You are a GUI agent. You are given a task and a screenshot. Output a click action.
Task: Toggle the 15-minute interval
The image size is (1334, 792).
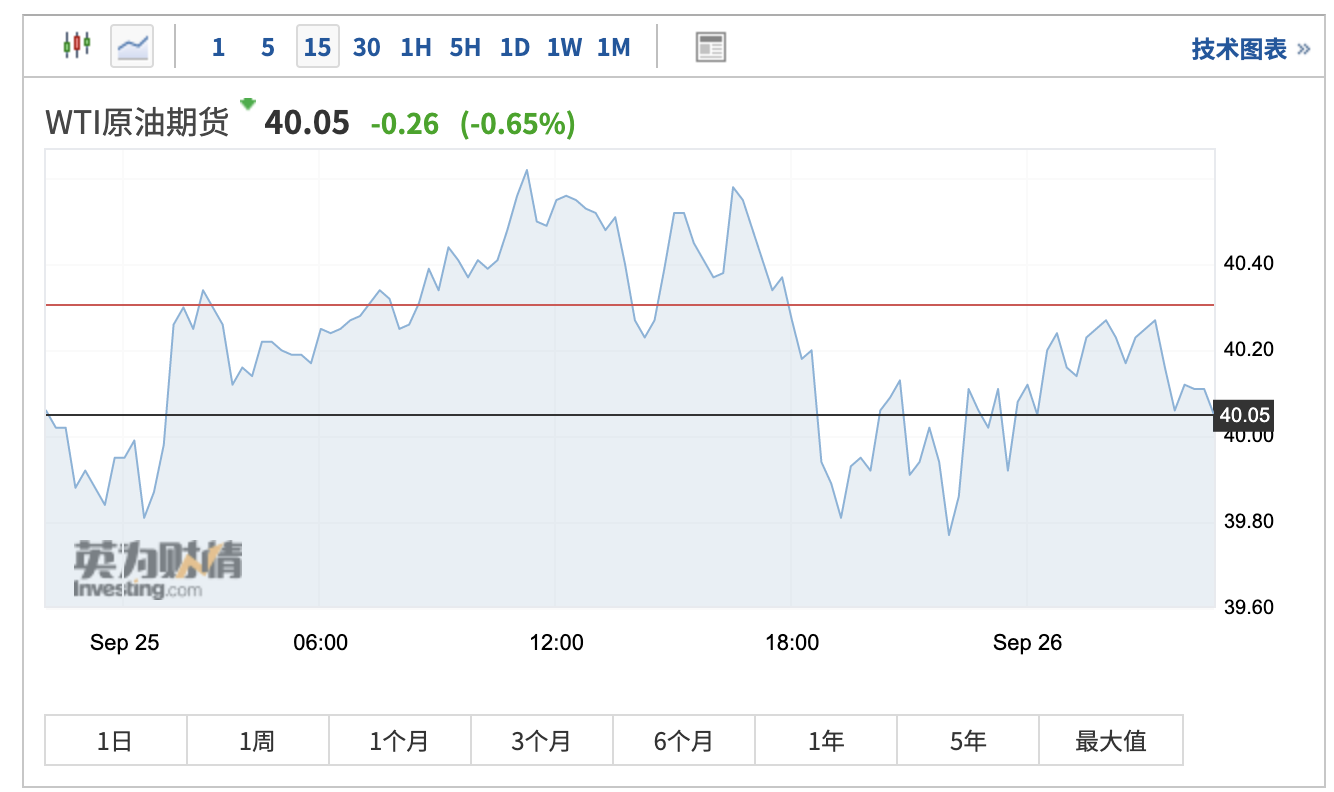pyautogui.click(x=317, y=47)
